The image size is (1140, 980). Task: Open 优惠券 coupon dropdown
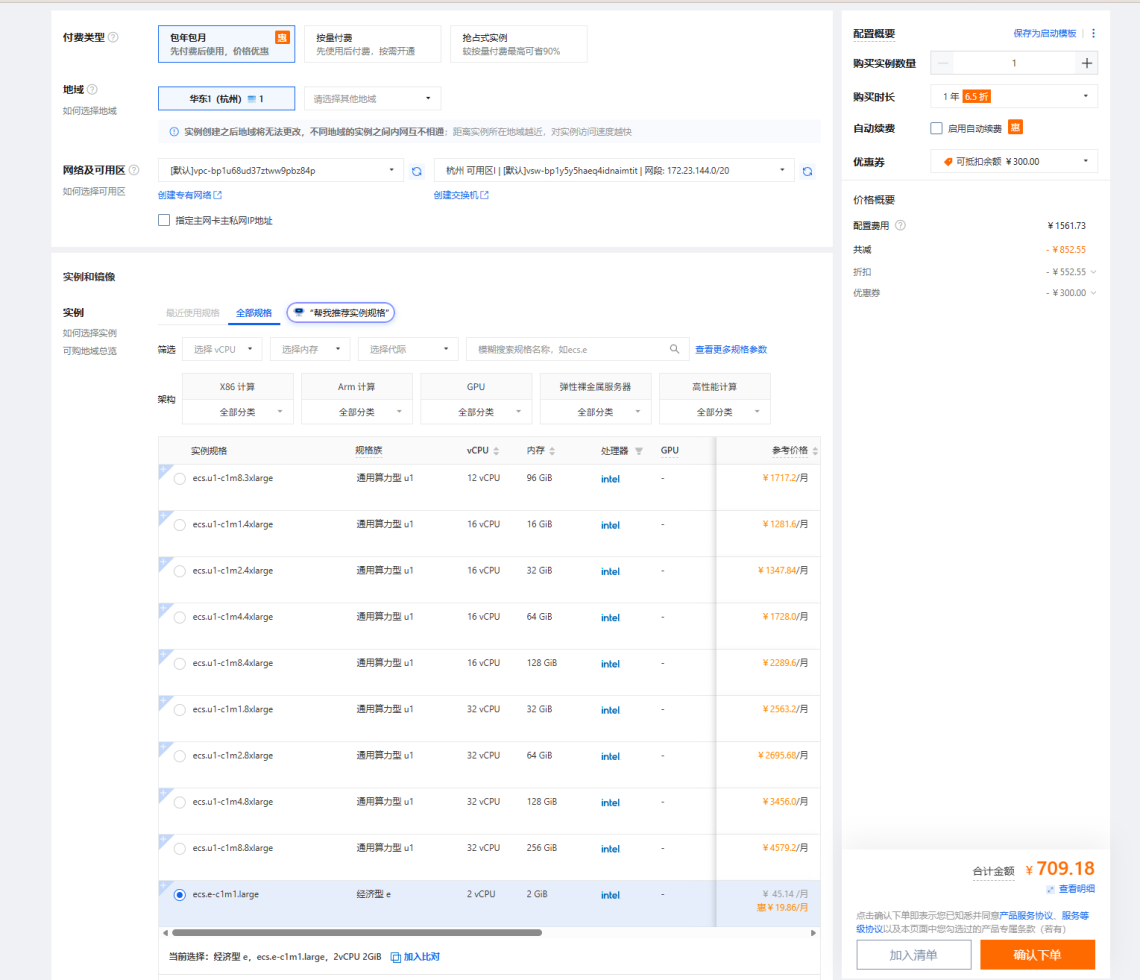(x=1014, y=161)
